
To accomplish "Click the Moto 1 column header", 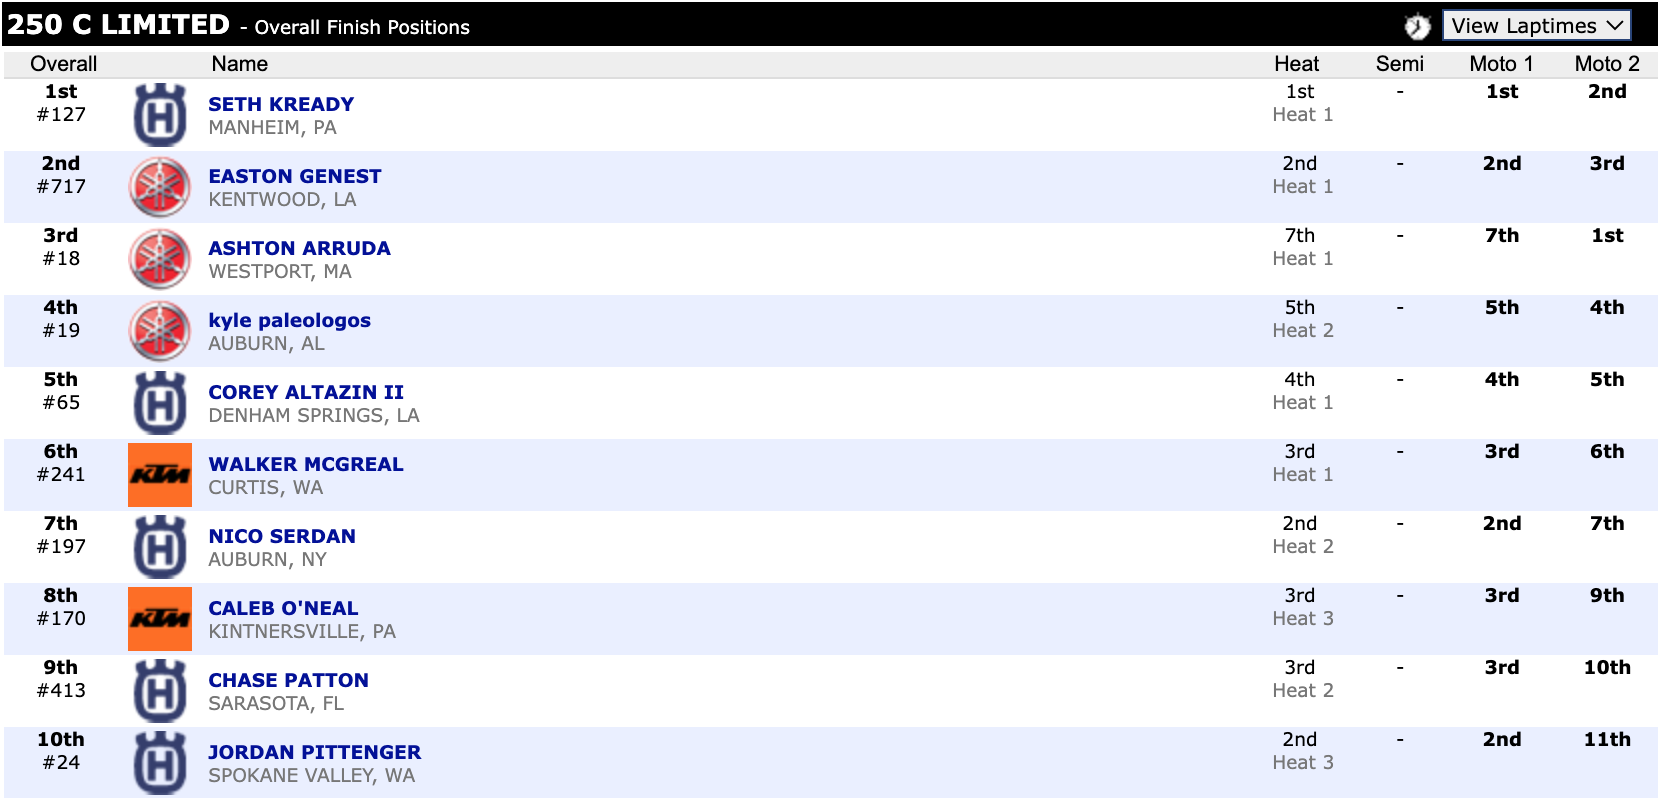I will point(1501,64).
